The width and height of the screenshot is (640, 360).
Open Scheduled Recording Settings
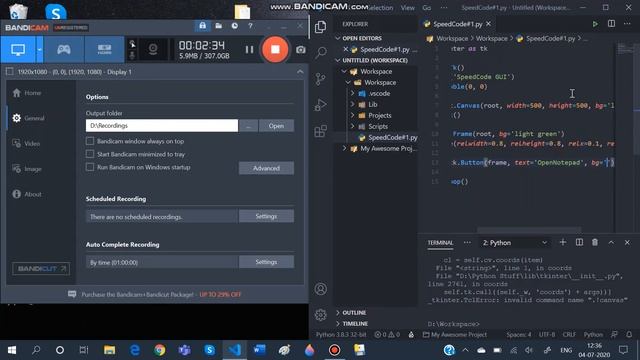tap(266, 216)
